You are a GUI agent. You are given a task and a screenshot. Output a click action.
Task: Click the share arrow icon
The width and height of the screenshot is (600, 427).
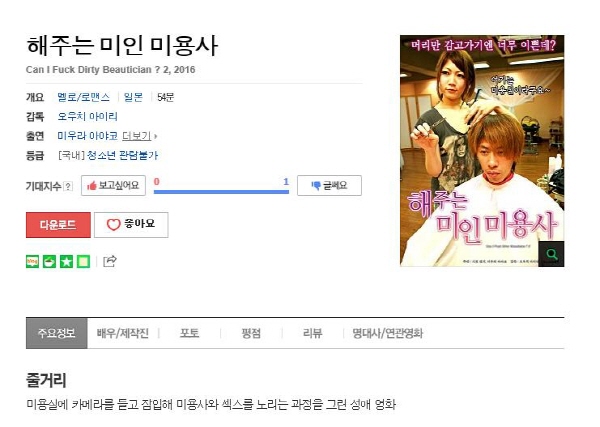(110, 261)
